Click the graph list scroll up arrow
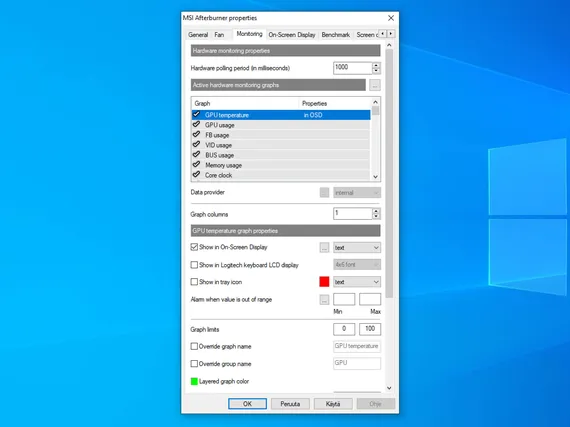The height and width of the screenshot is (427, 570). coord(376,102)
